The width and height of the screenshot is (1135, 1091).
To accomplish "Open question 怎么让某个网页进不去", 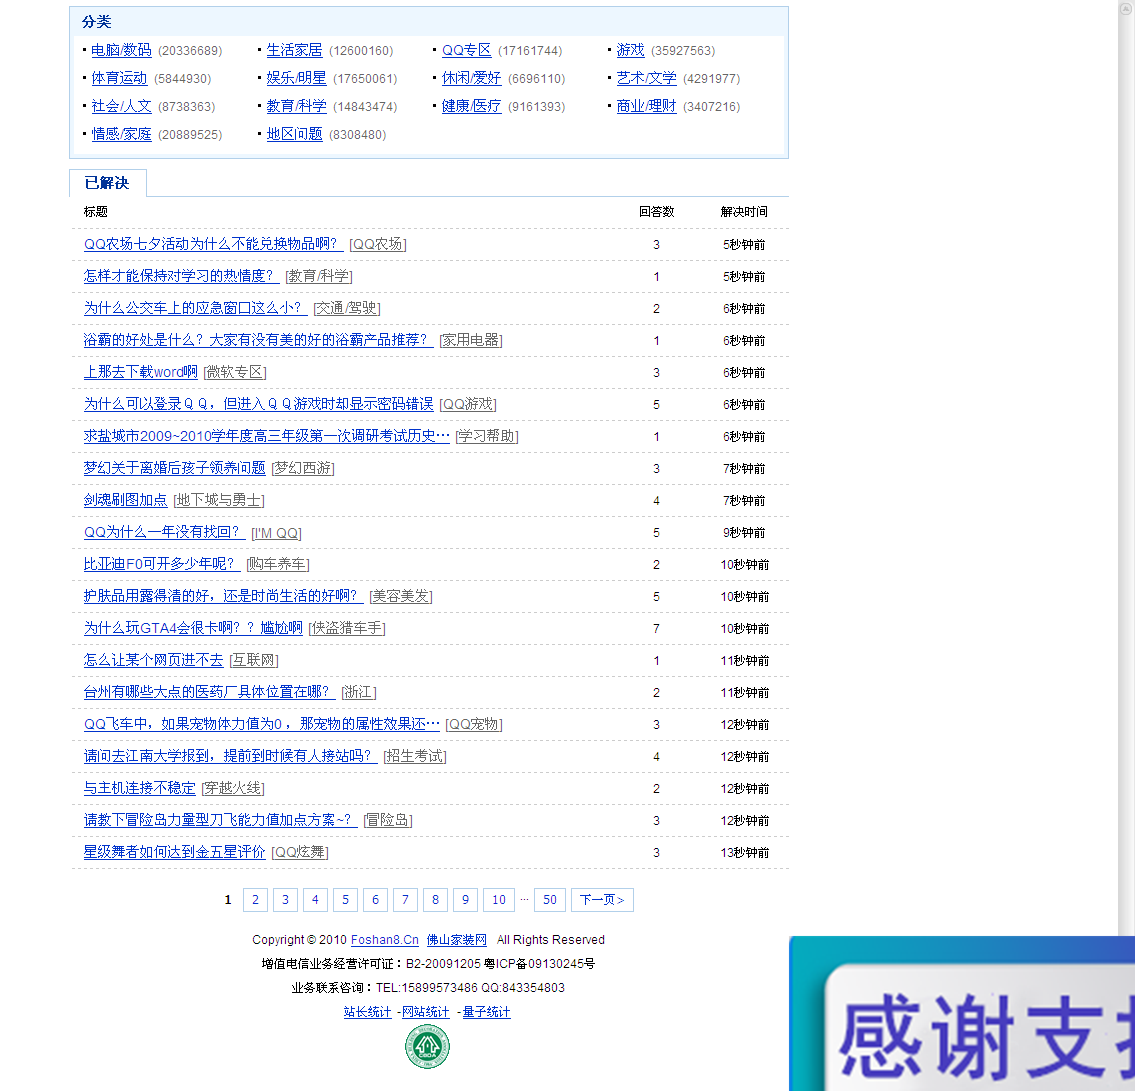I will point(153,660).
